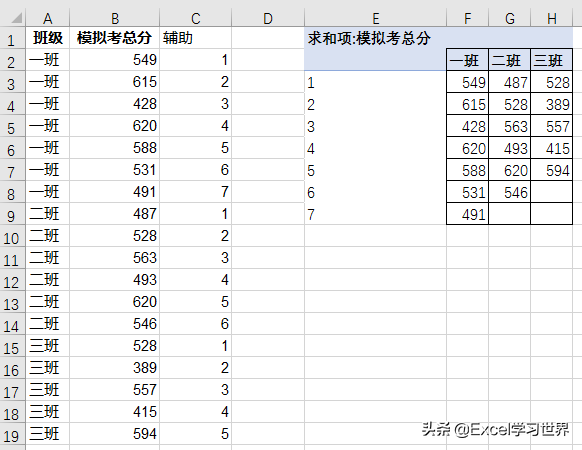Select row 12 header
The width and height of the screenshot is (582, 450).
coord(13,280)
